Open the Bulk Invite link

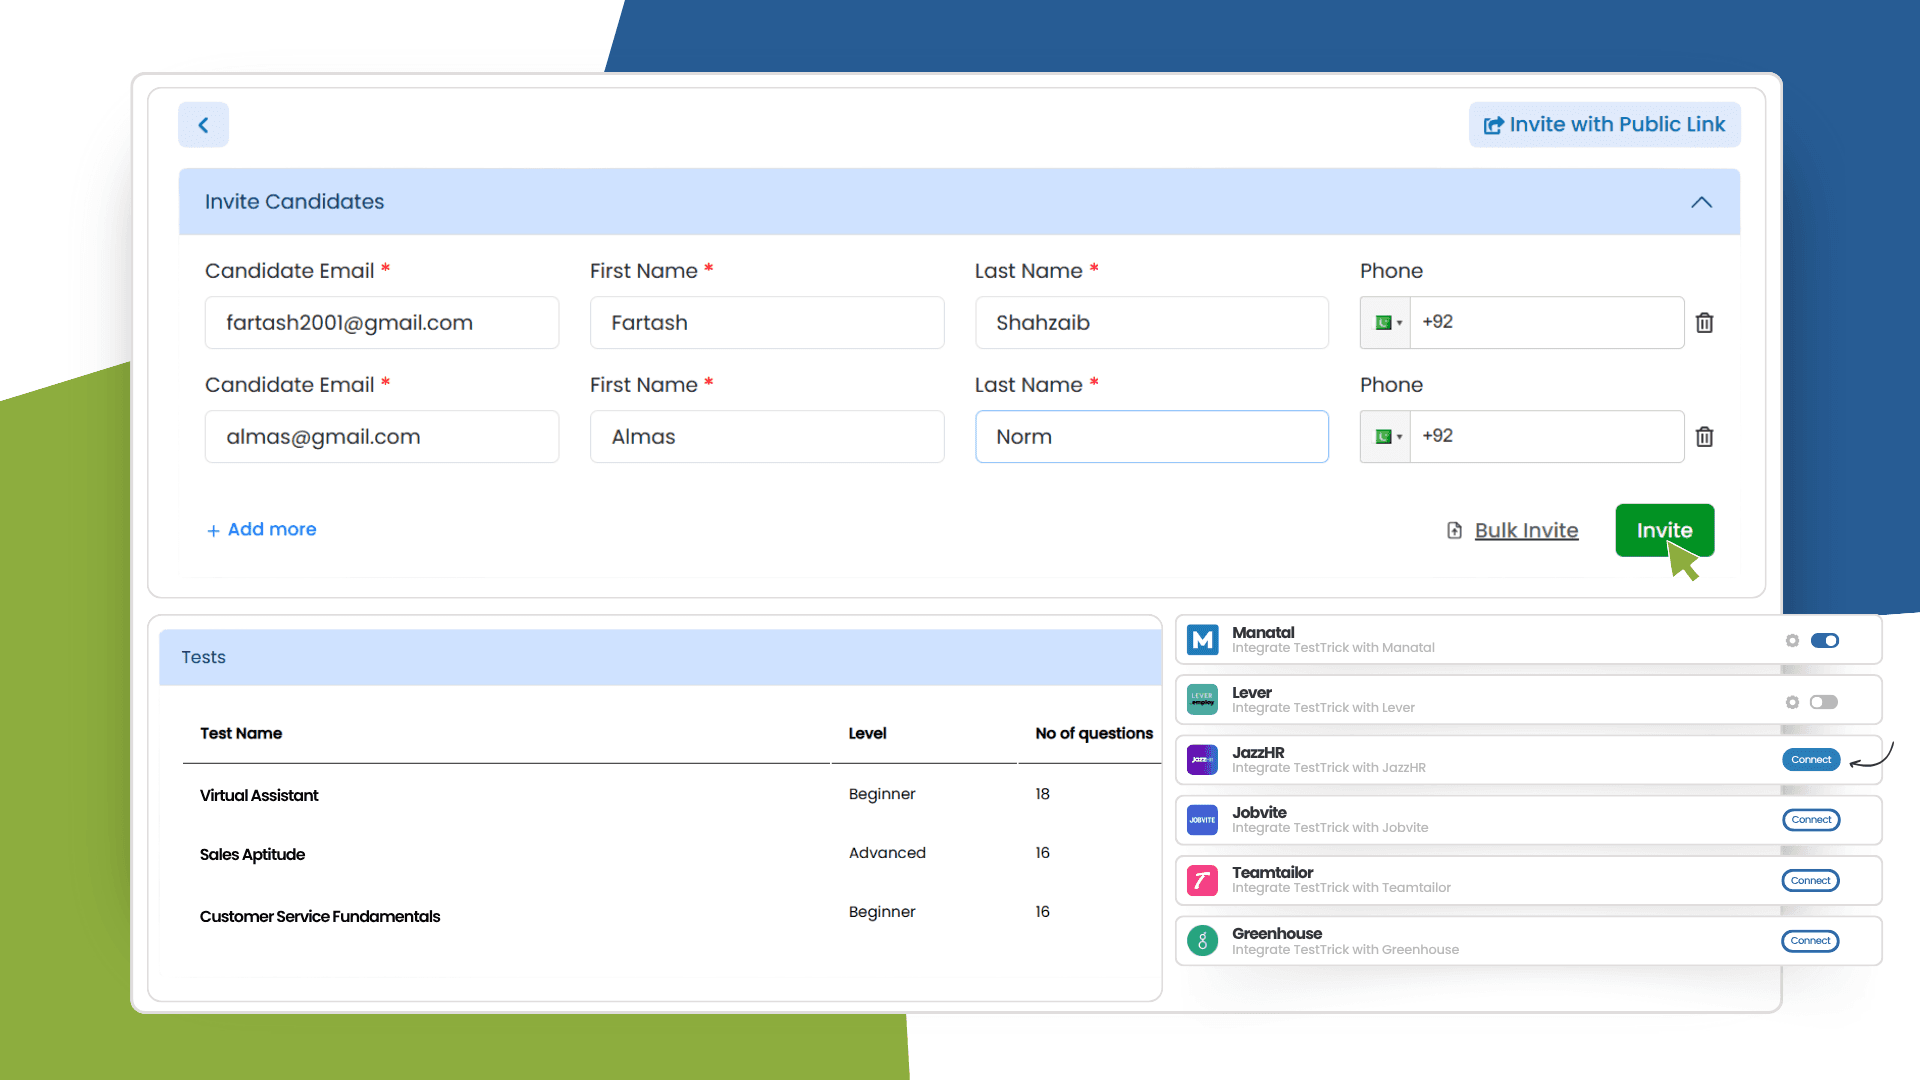tap(1525, 531)
